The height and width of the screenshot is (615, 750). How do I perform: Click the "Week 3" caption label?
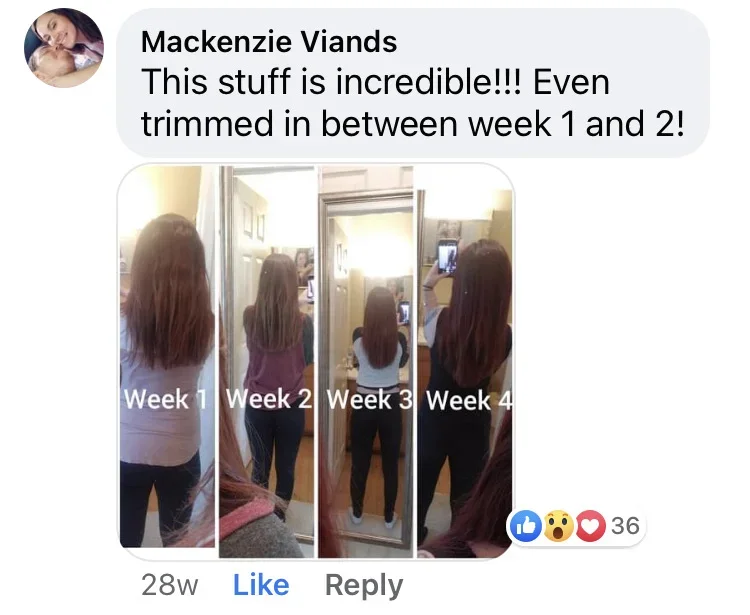(x=369, y=400)
